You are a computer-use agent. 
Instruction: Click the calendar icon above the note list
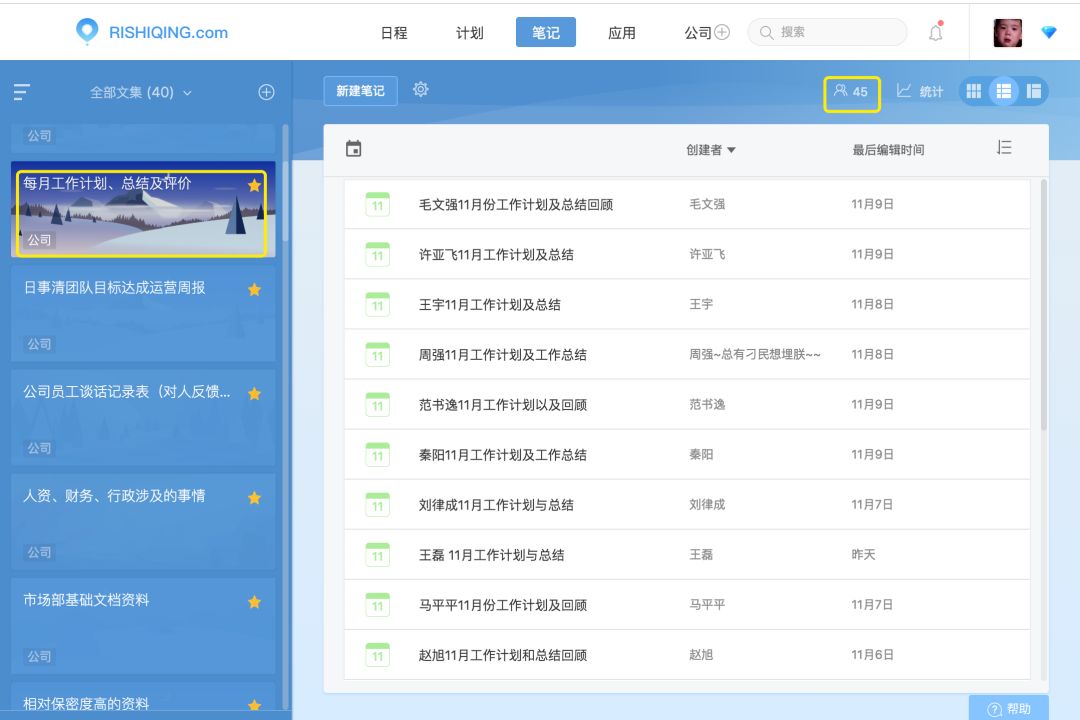(353, 147)
